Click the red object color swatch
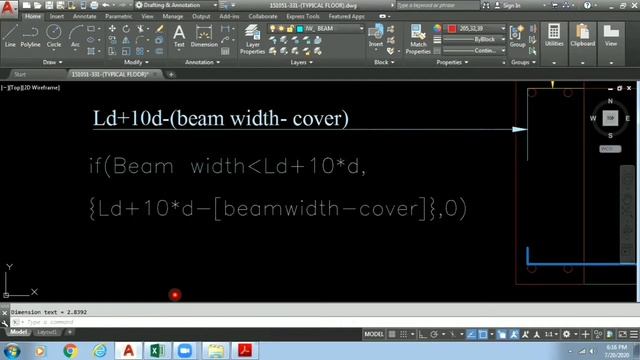The image size is (640, 360). point(452,29)
